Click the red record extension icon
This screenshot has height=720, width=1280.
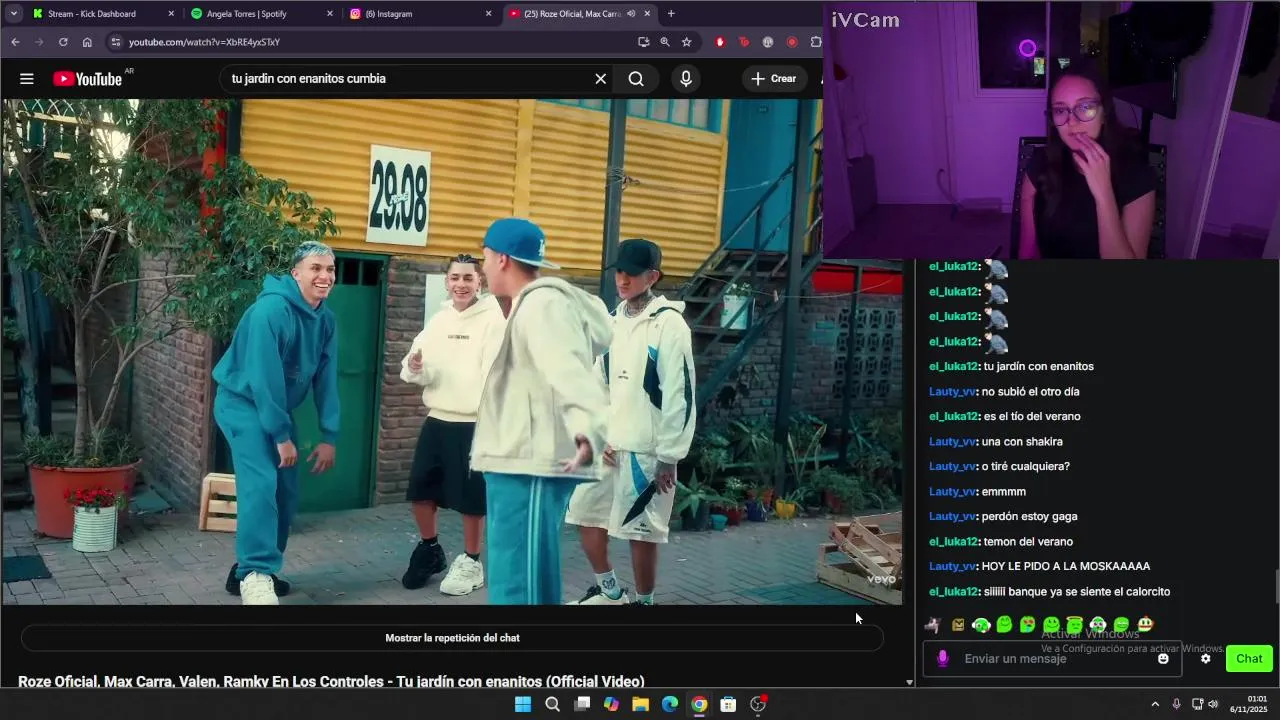coord(792,42)
